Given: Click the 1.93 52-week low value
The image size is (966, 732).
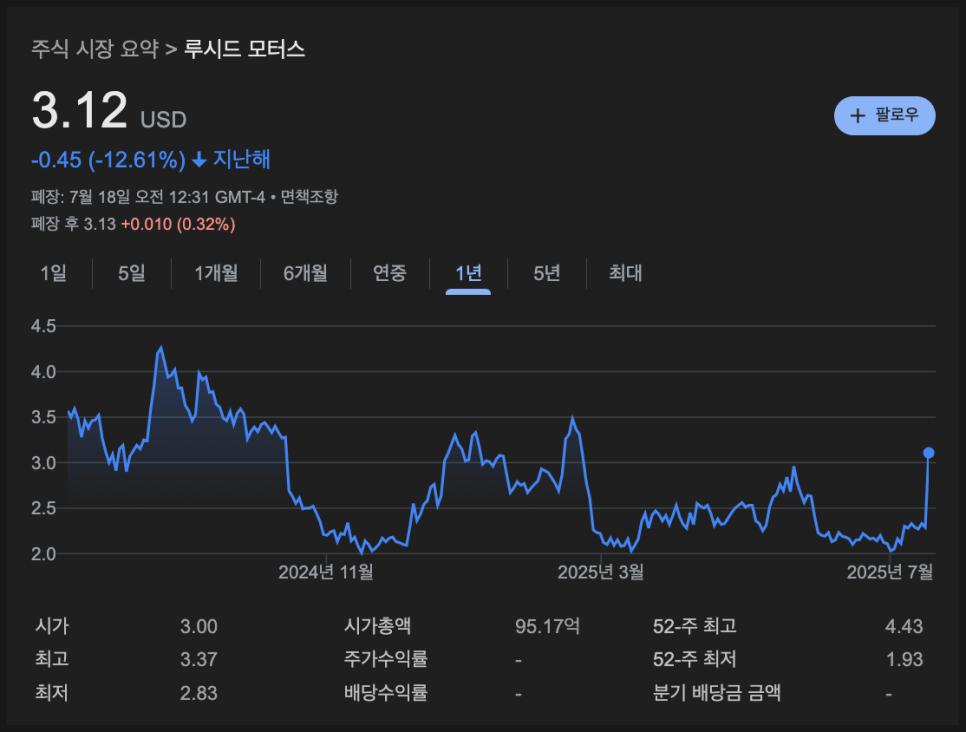Looking at the screenshot, I should coord(904,659).
